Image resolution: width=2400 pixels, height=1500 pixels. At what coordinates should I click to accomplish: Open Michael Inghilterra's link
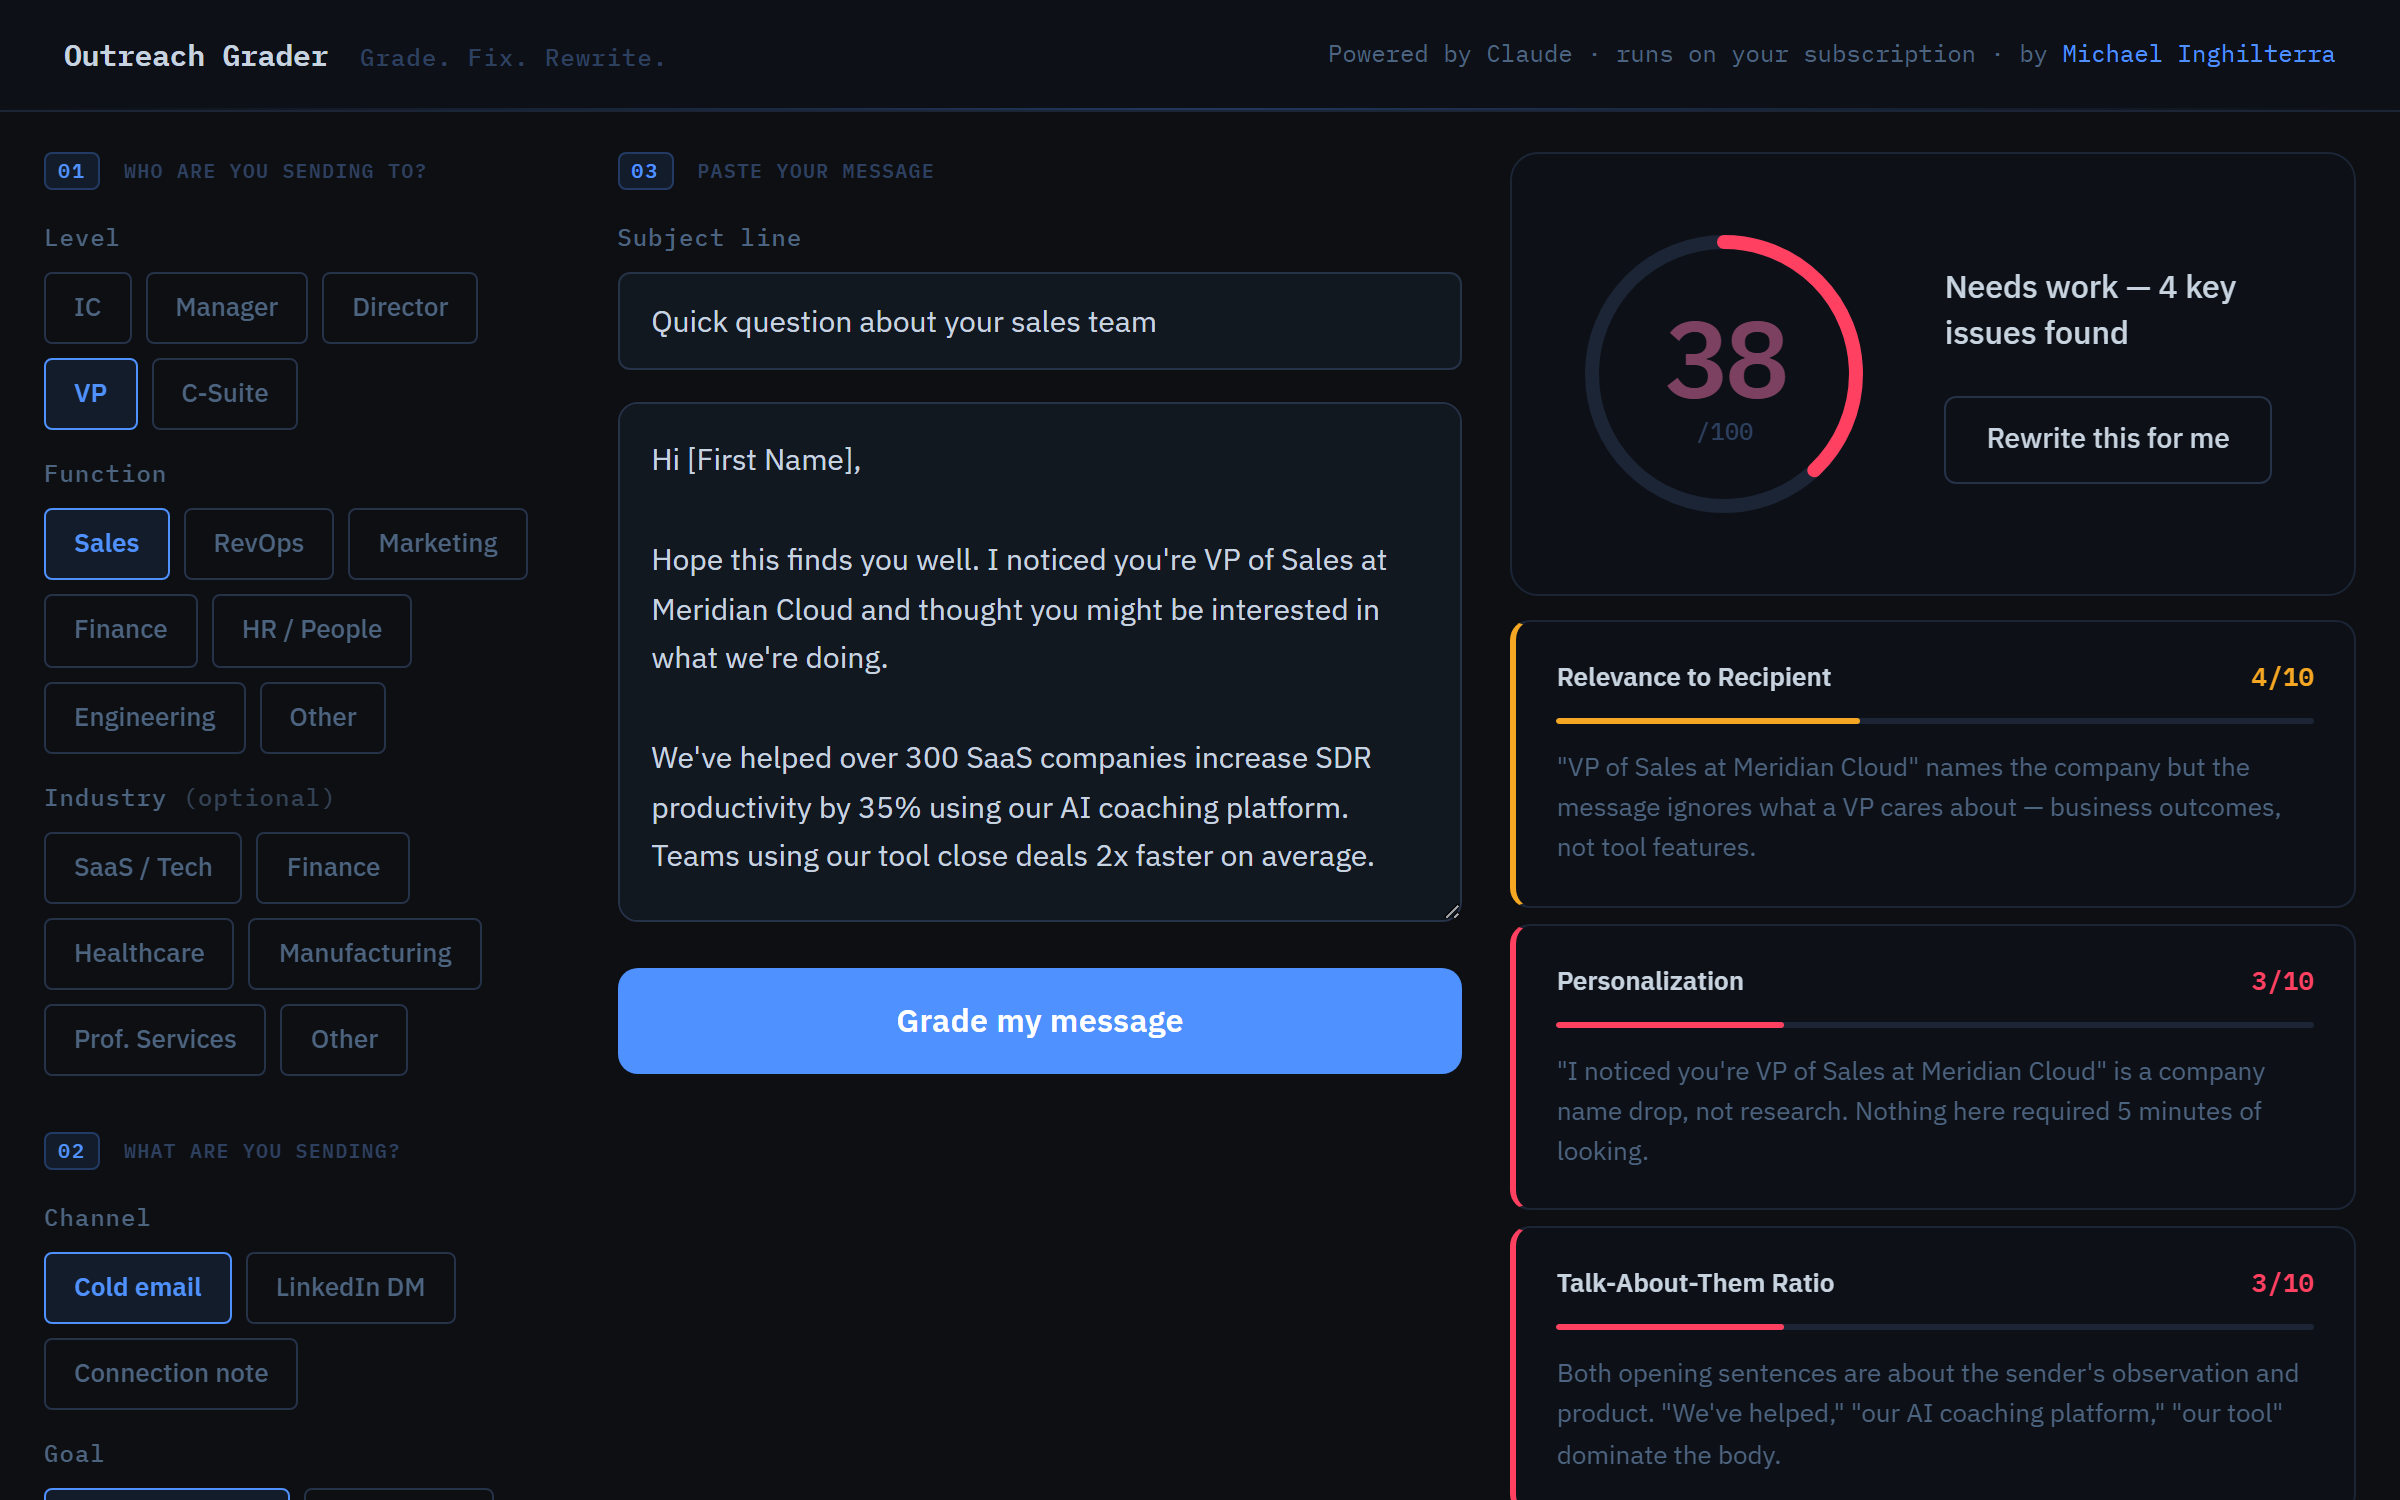coord(2198,54)
